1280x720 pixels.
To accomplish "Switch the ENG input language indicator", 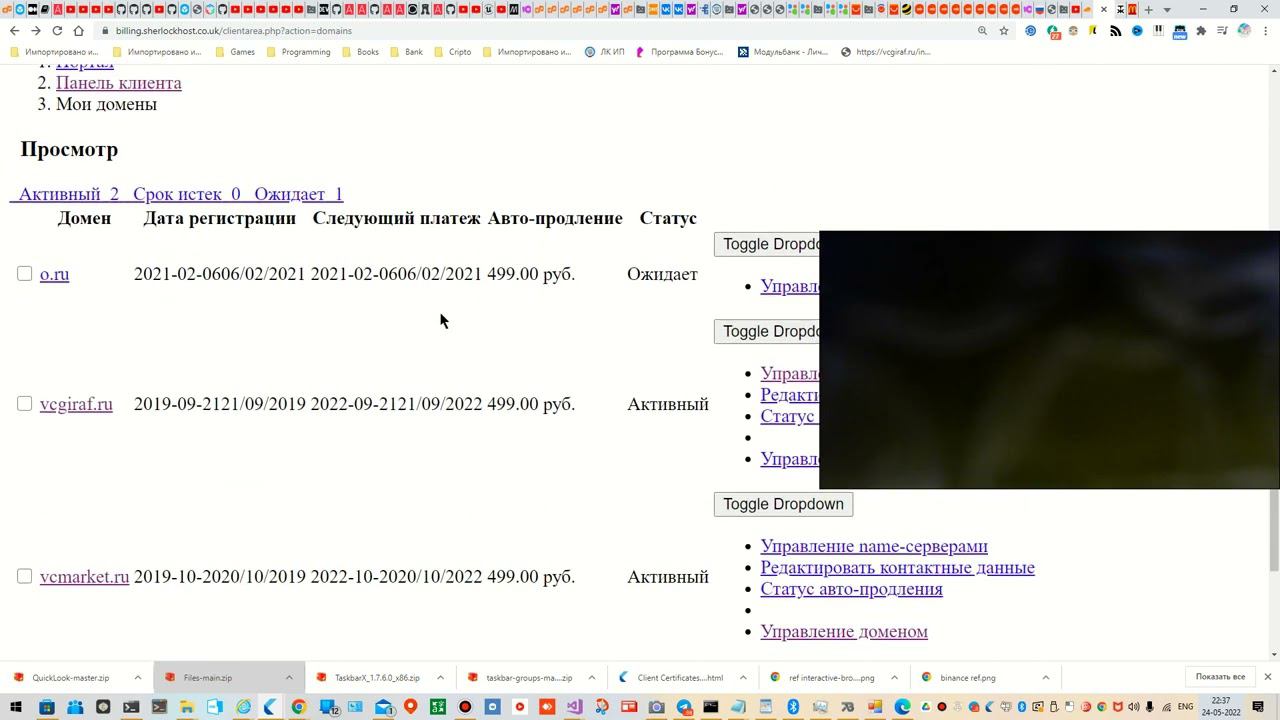I will coord(1186,707).
